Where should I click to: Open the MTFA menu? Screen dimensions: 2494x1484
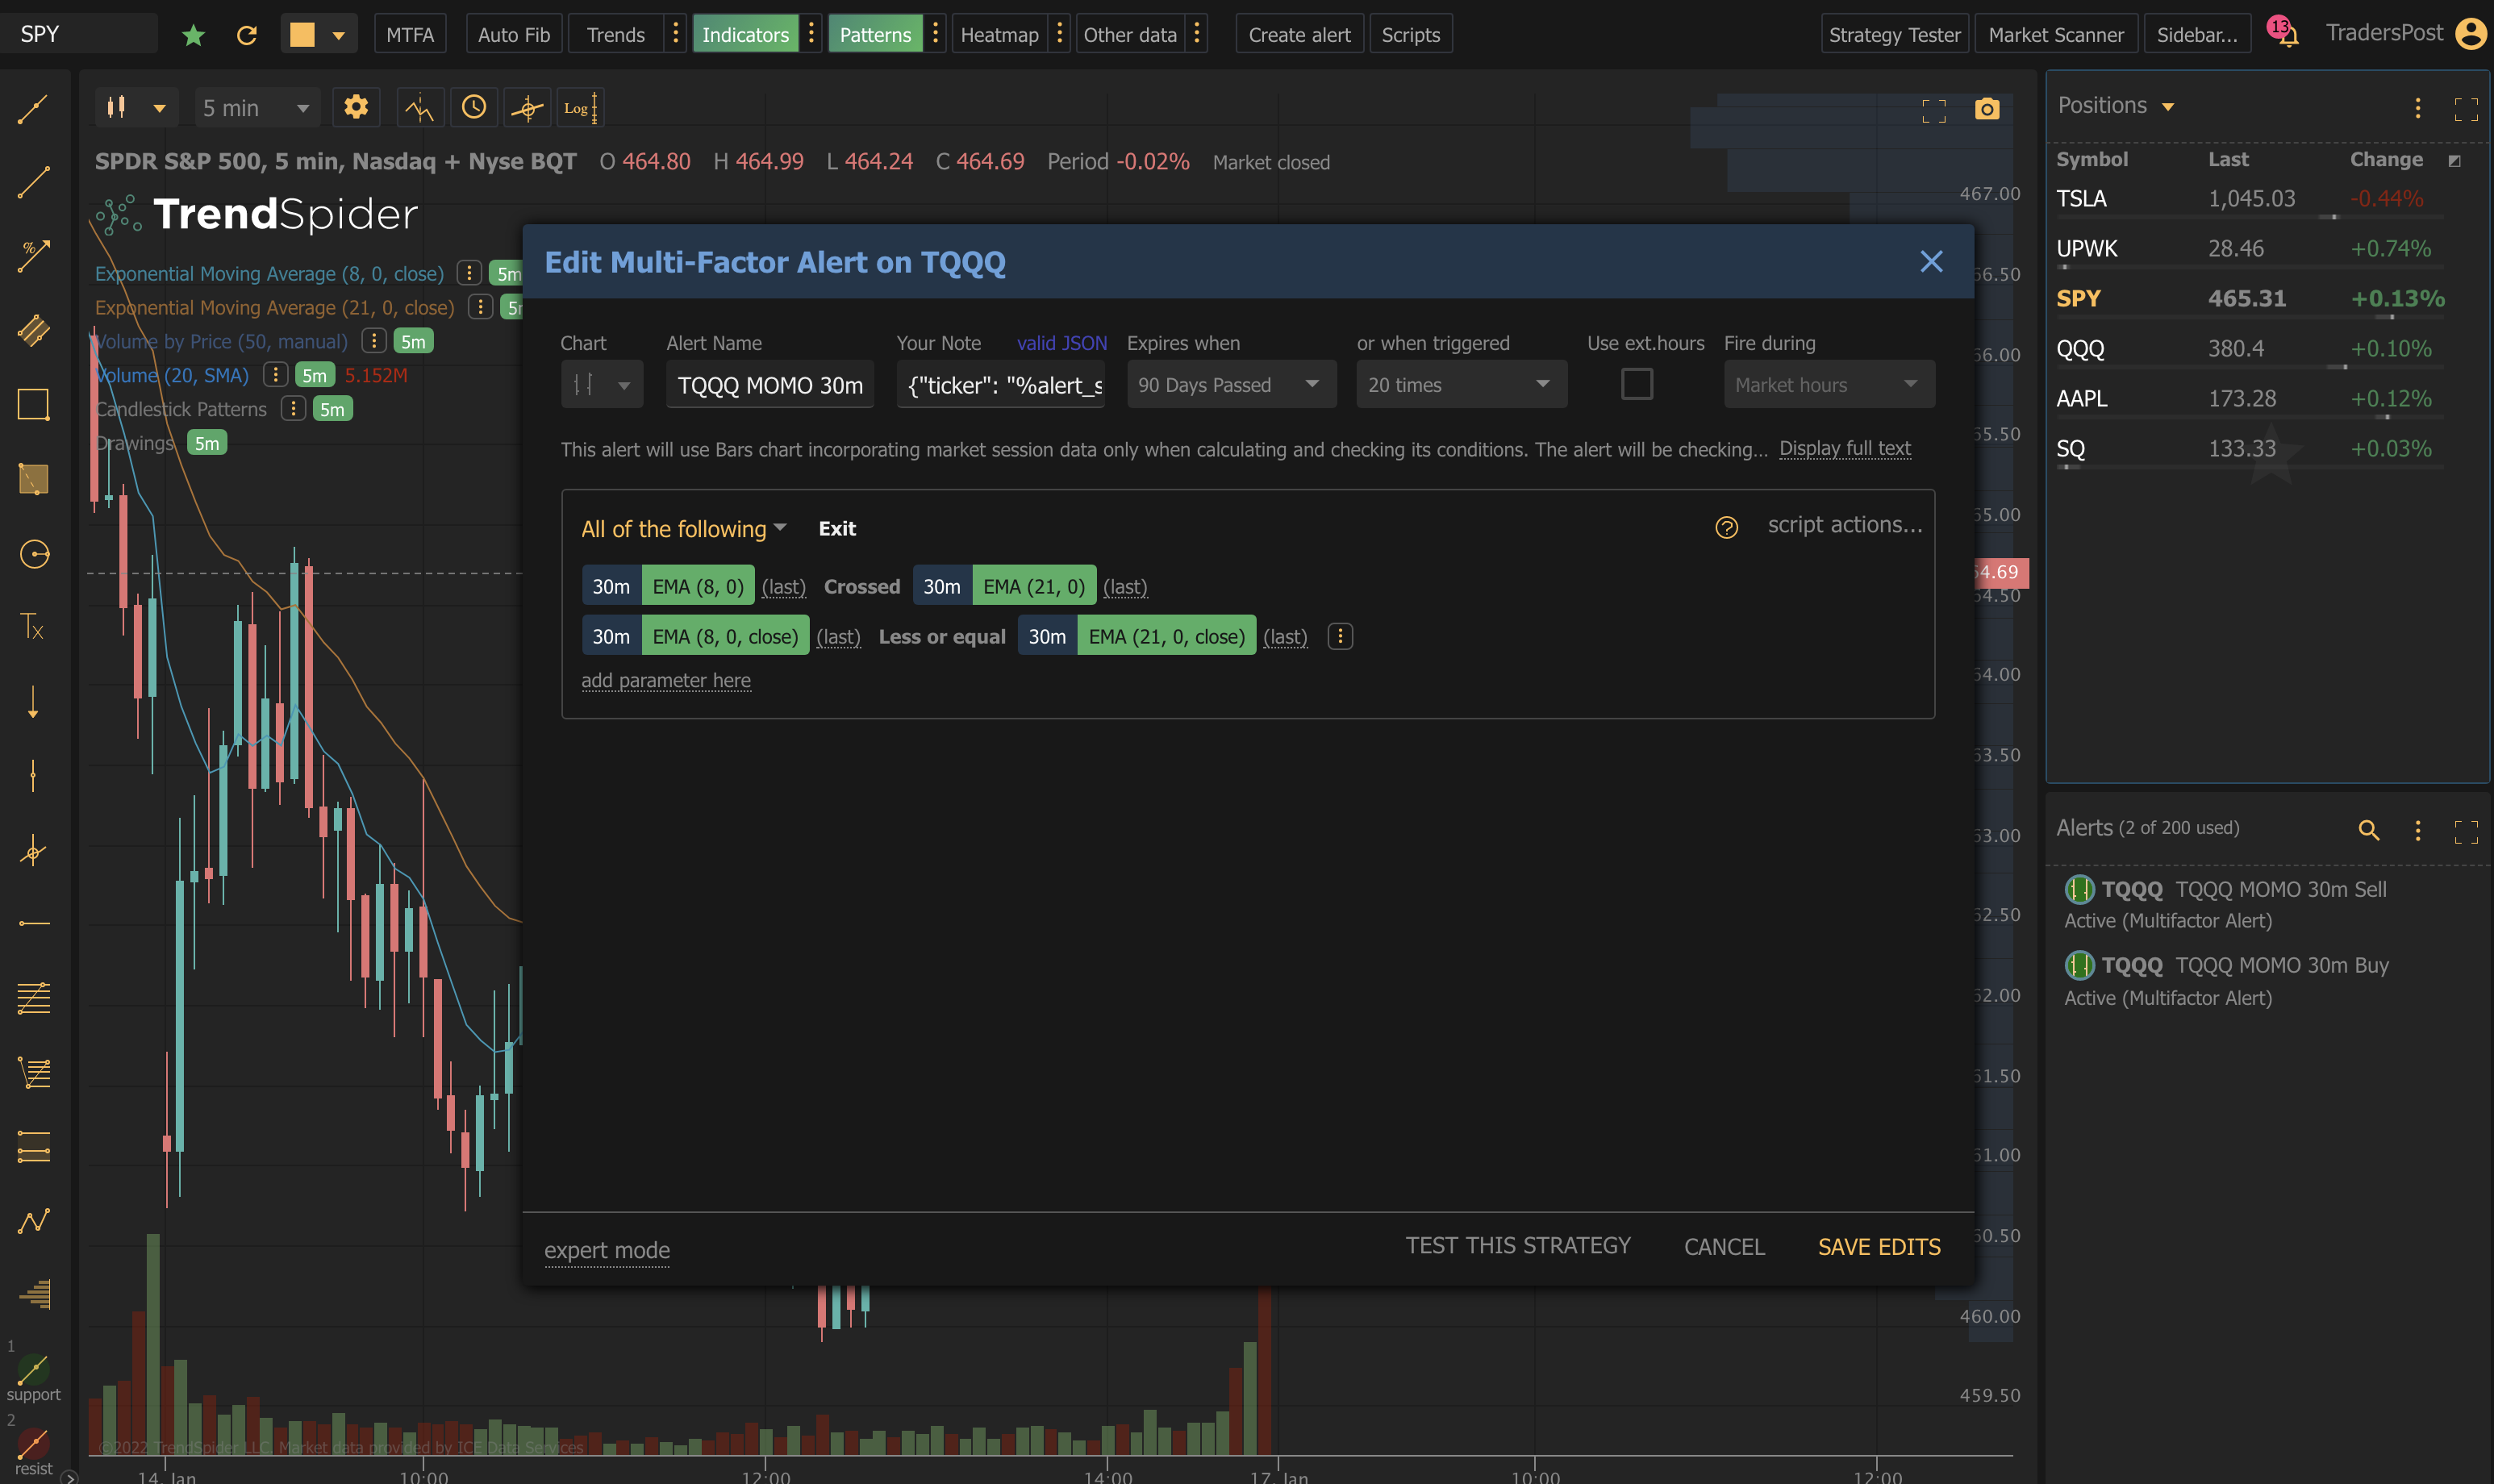point(410,35)
